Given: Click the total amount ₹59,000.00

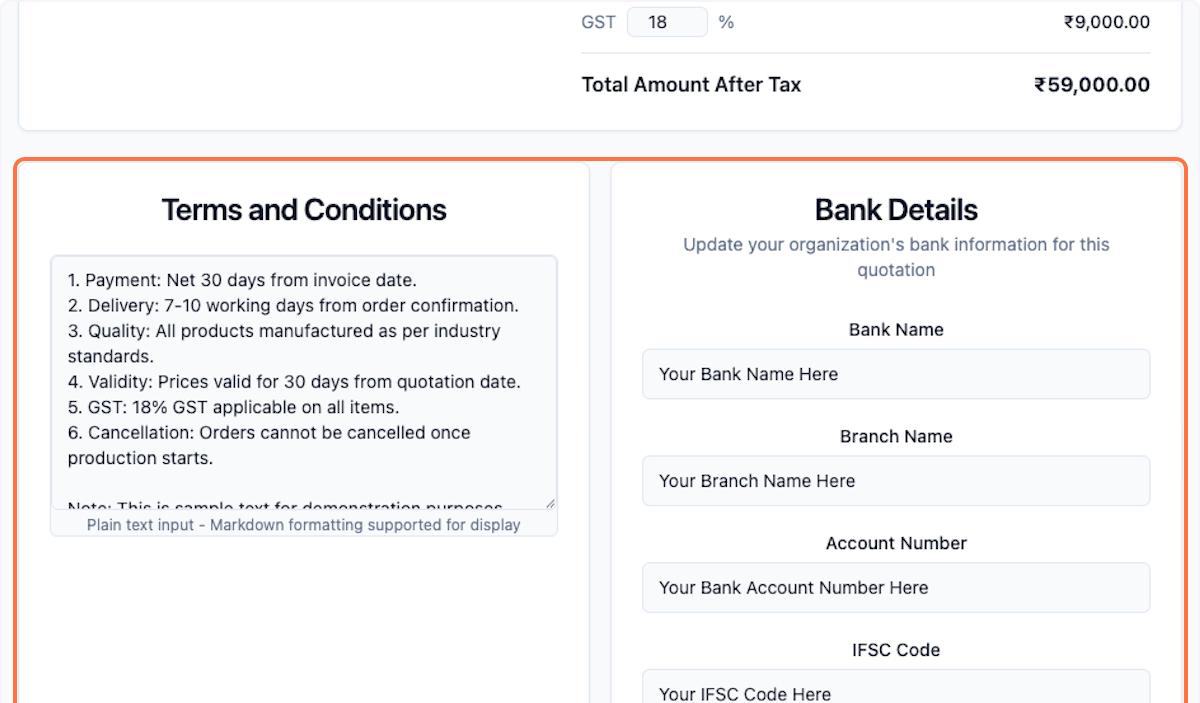Looking at the screenshot, I should click(1092, 84).
